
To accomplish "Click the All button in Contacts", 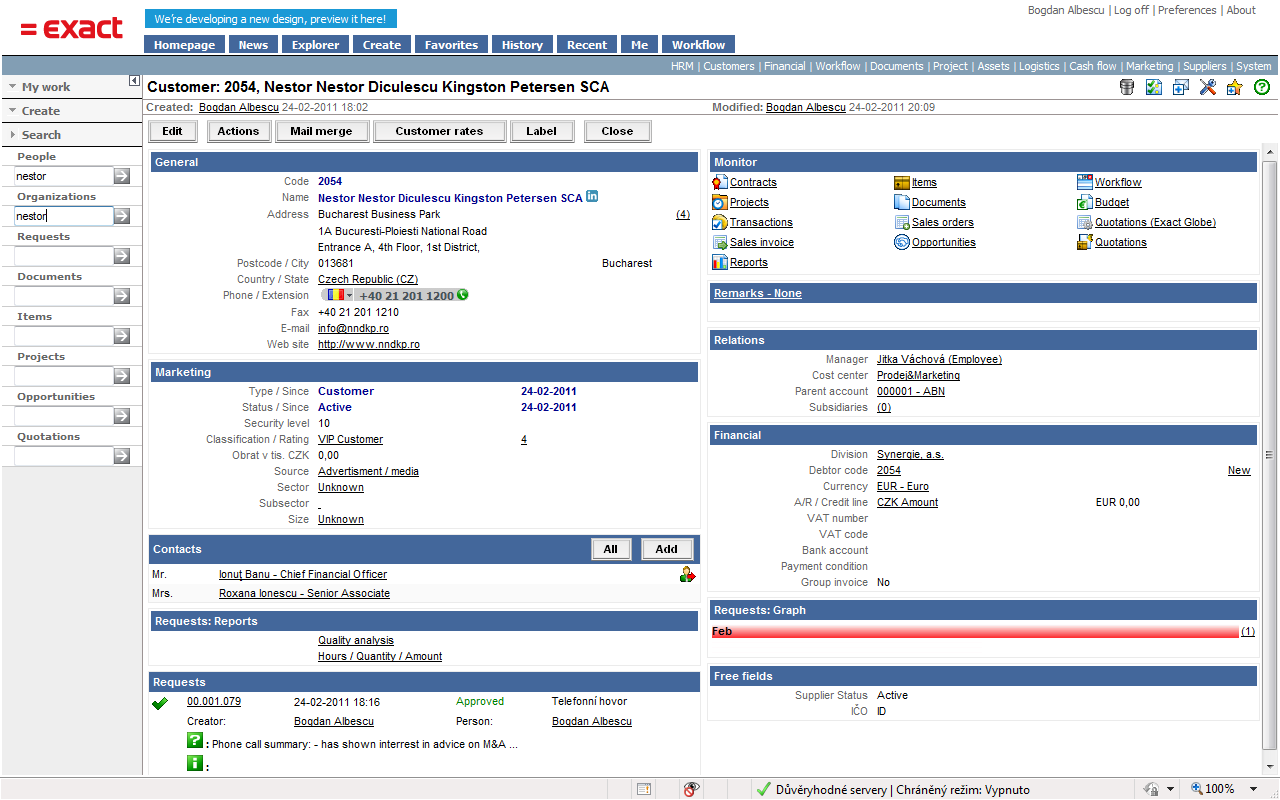I will [x=611, y=549].
